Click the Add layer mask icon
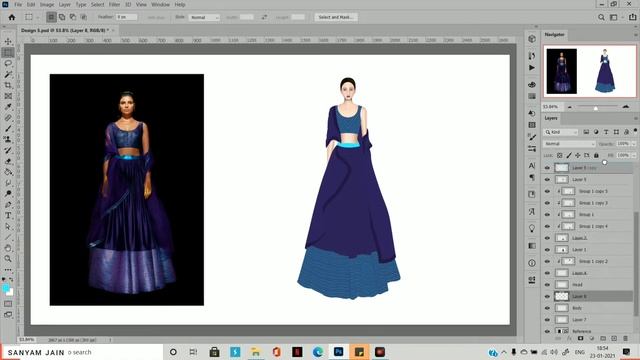 580,338
